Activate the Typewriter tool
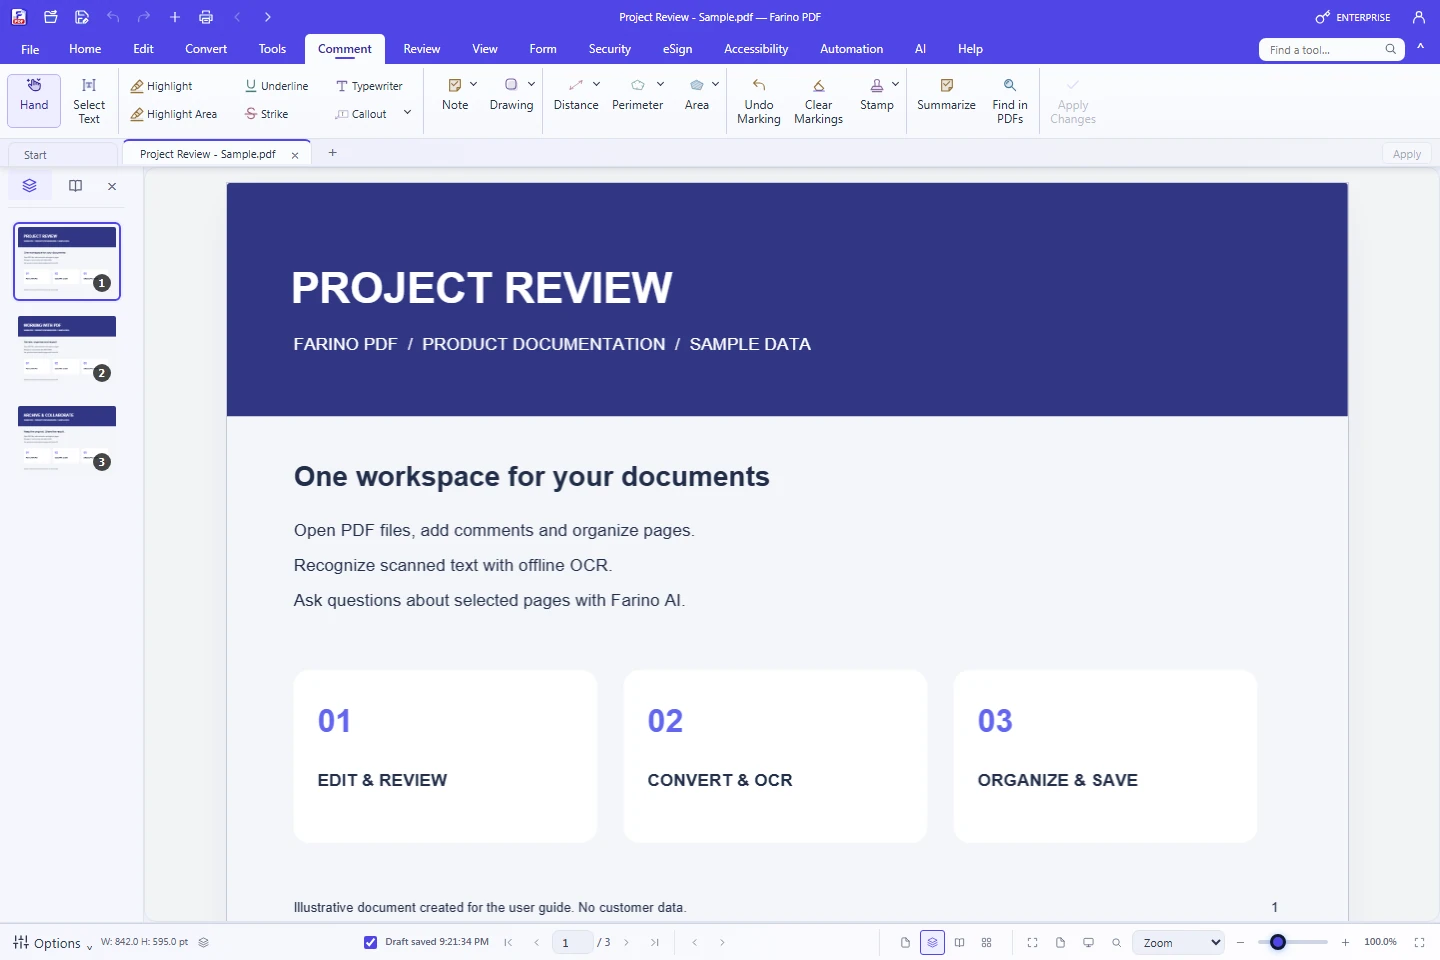 pyautogui.click(x=369, y=86)
